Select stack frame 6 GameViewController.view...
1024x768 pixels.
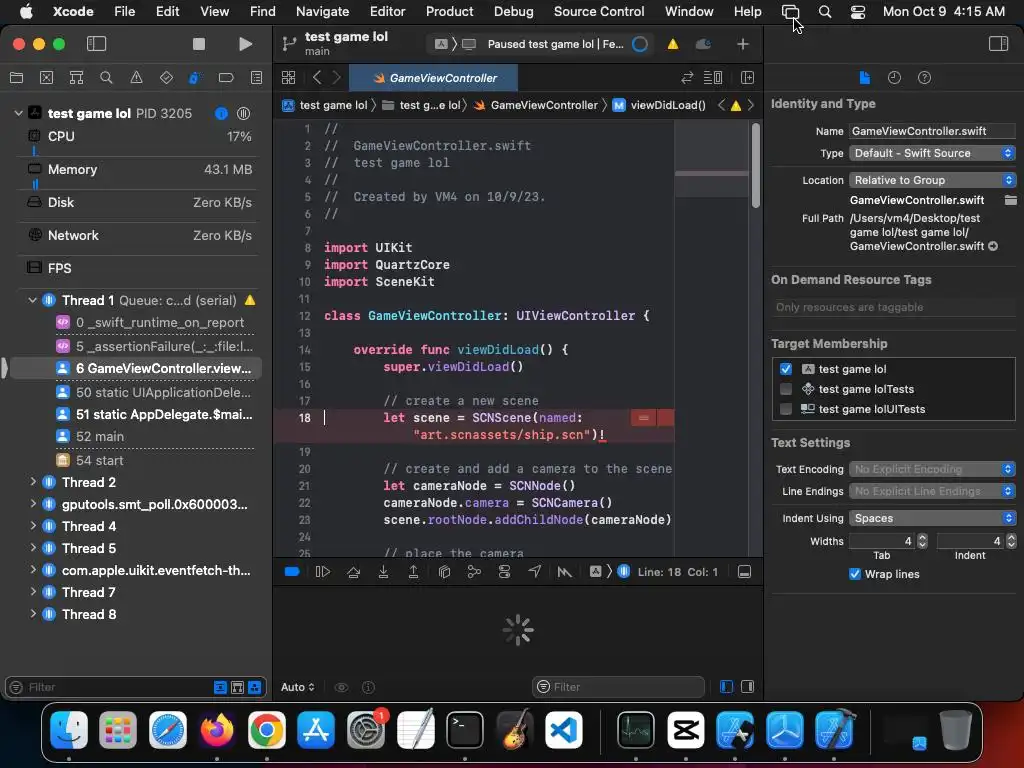click(x=136, y=368)
